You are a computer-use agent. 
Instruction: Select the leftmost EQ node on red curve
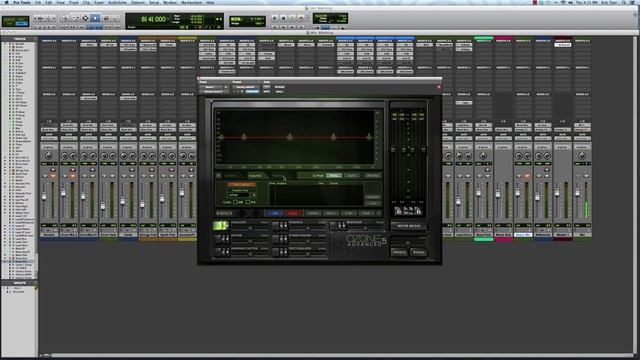pyautogui.click(x=221, y=138)
